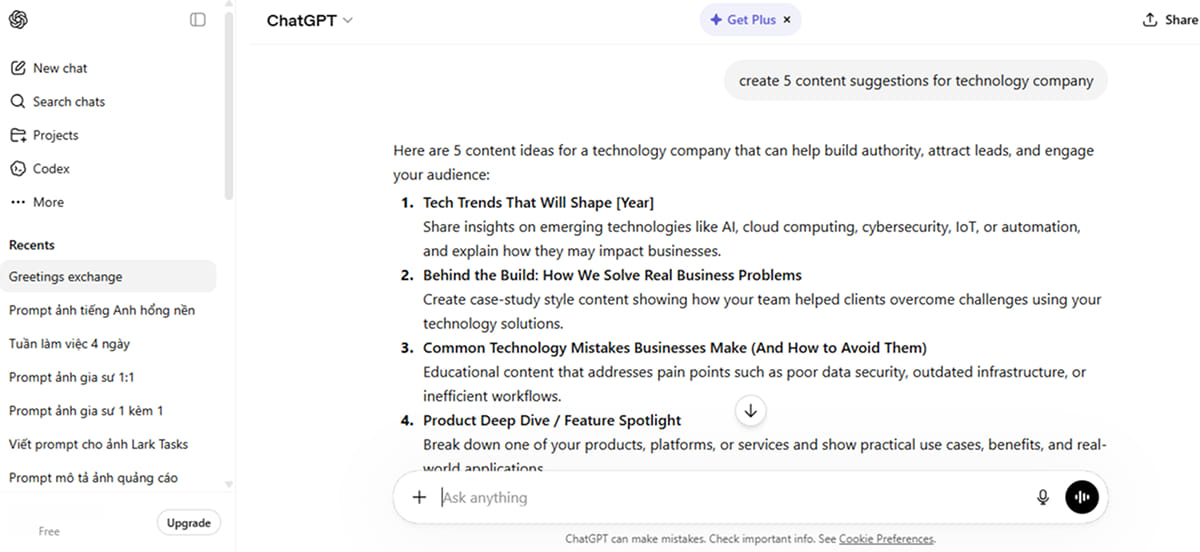Click the Share button
Image resolution: width=1200 pixels, height=552 pixels.
[1170, 20]
